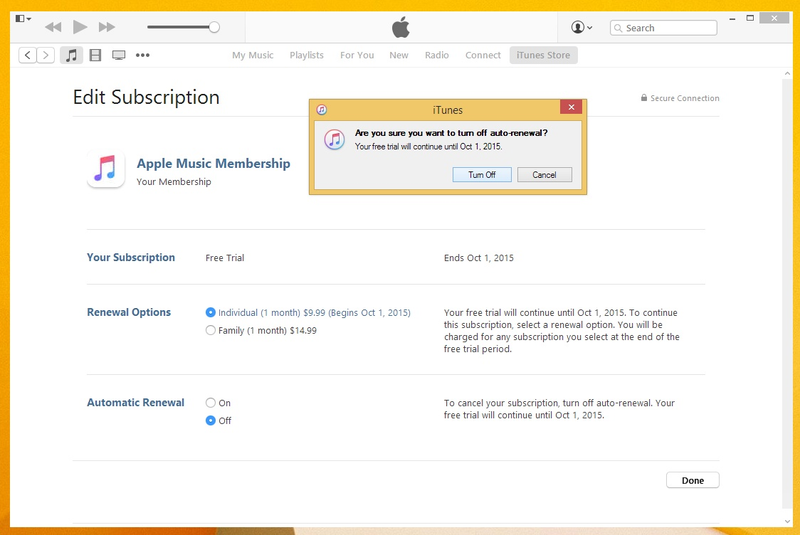
Task: Click the music icon inside the iTunes dialog
Action: click(334, 139)
